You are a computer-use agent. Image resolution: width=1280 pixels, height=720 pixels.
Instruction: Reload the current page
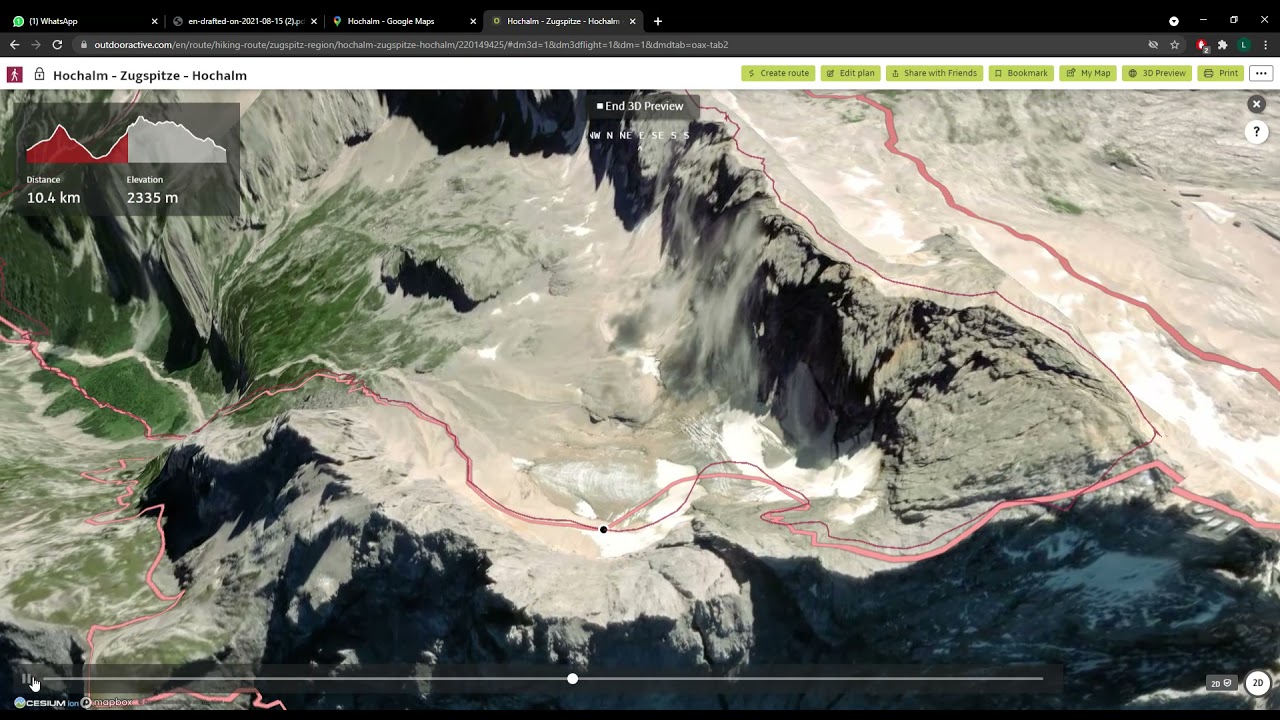[x=57, y=45]
